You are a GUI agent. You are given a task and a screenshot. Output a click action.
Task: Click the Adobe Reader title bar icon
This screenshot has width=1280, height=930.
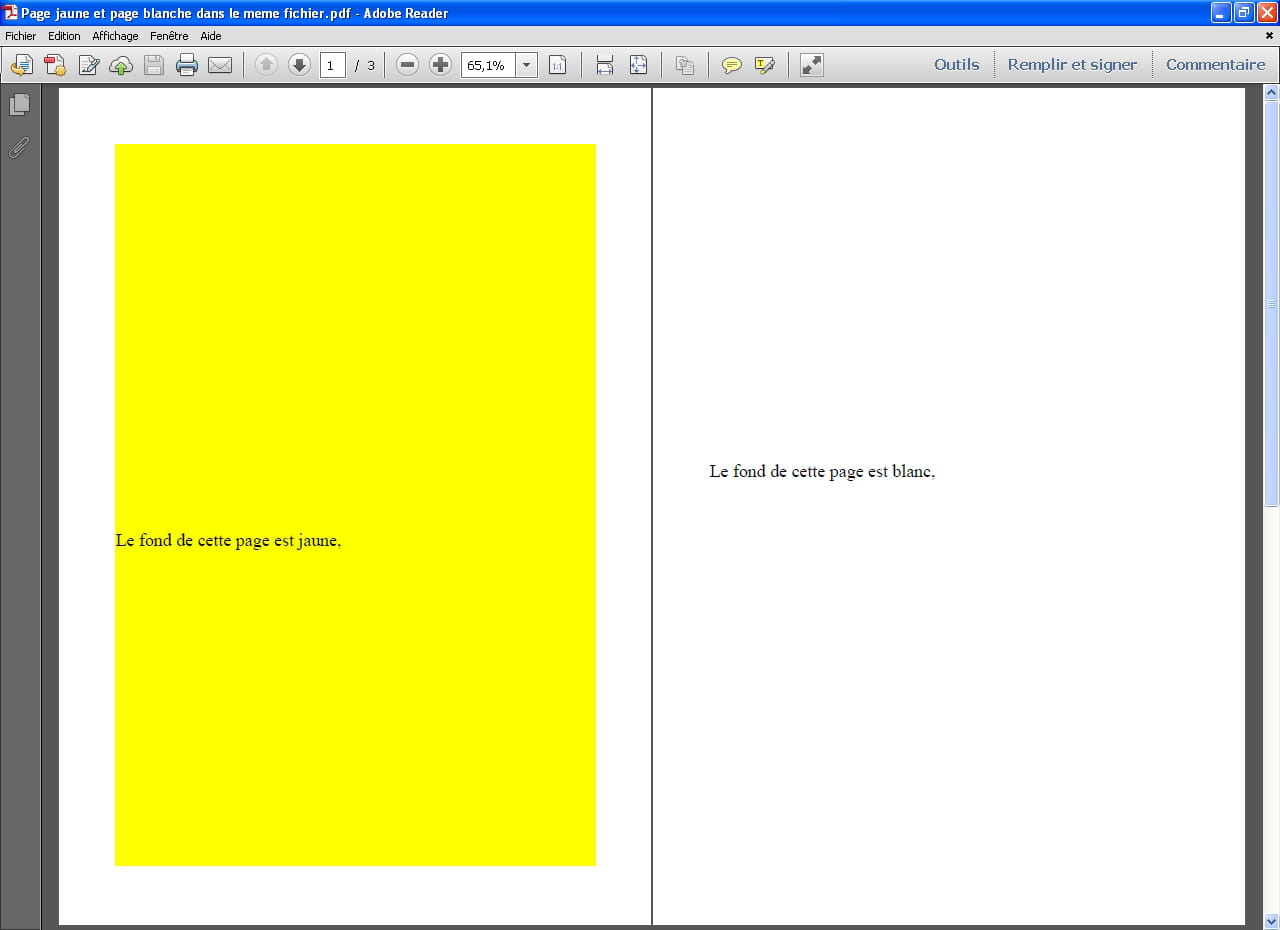pos(11,13)
